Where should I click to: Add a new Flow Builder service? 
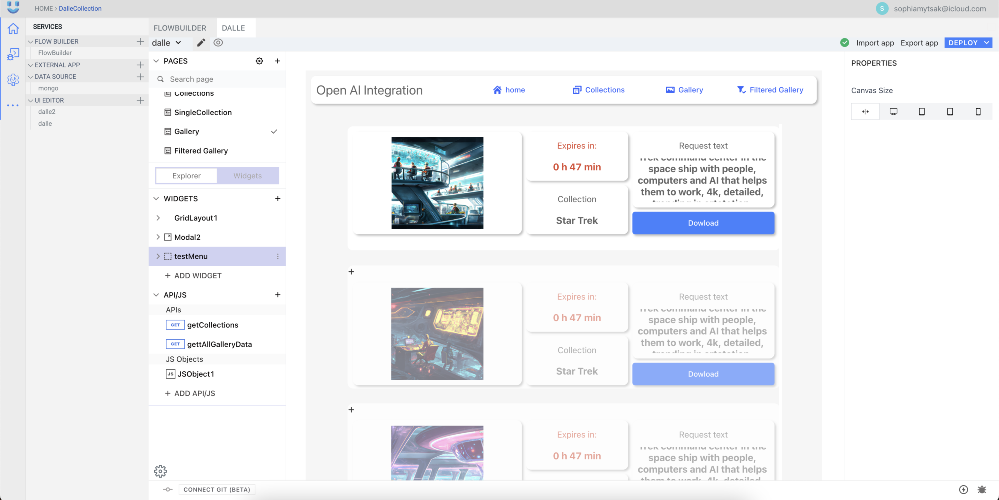pos(140,41)
